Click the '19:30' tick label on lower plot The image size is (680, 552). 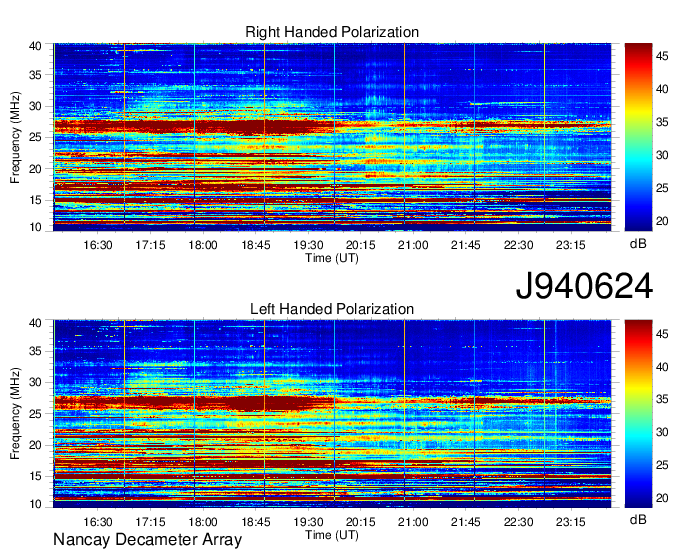point(308,522)
